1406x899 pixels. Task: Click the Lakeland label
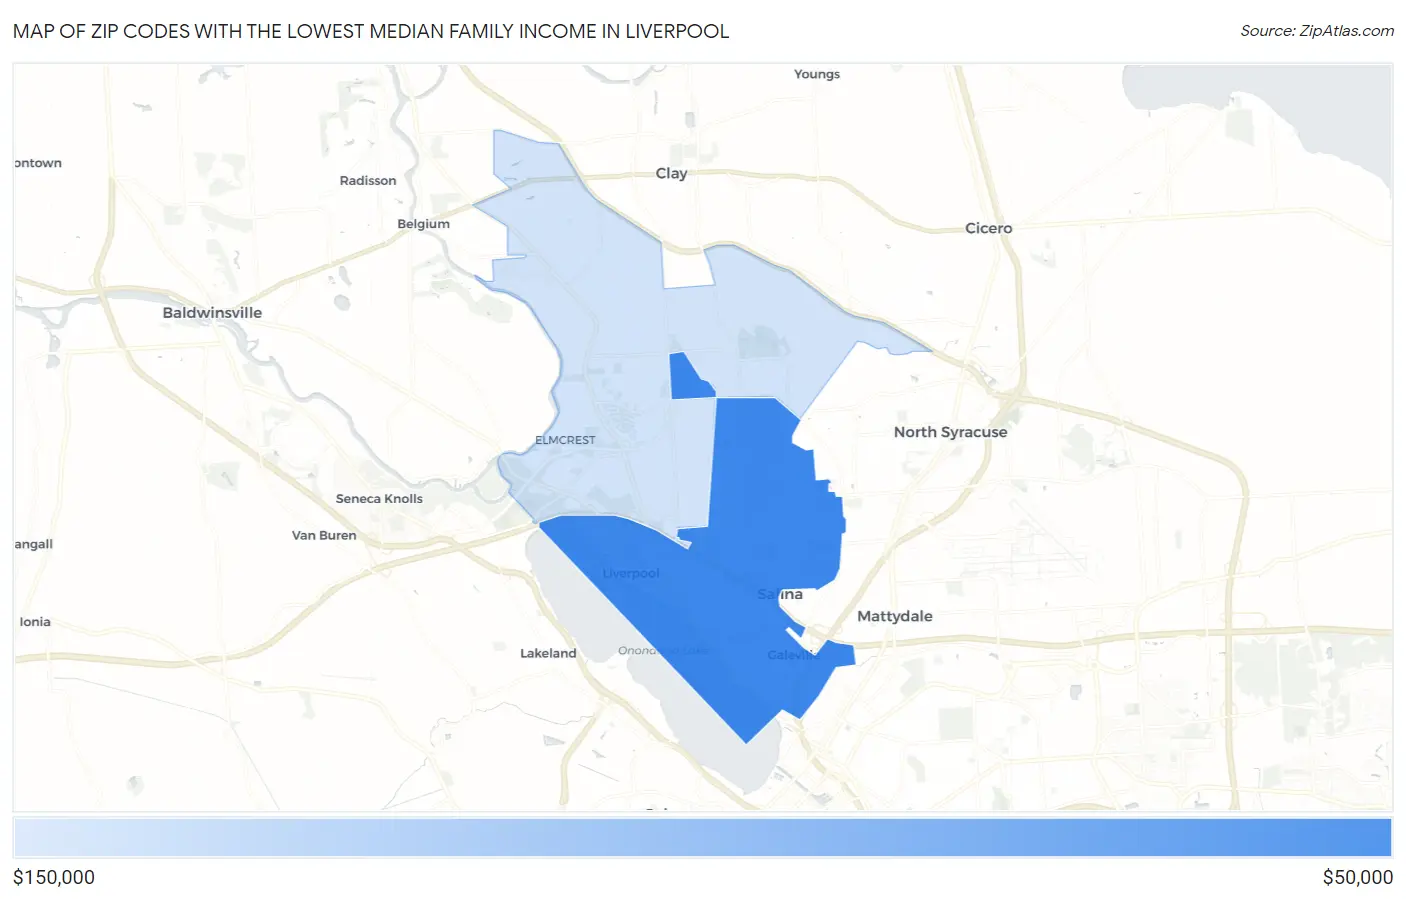[x=548, y=653]
